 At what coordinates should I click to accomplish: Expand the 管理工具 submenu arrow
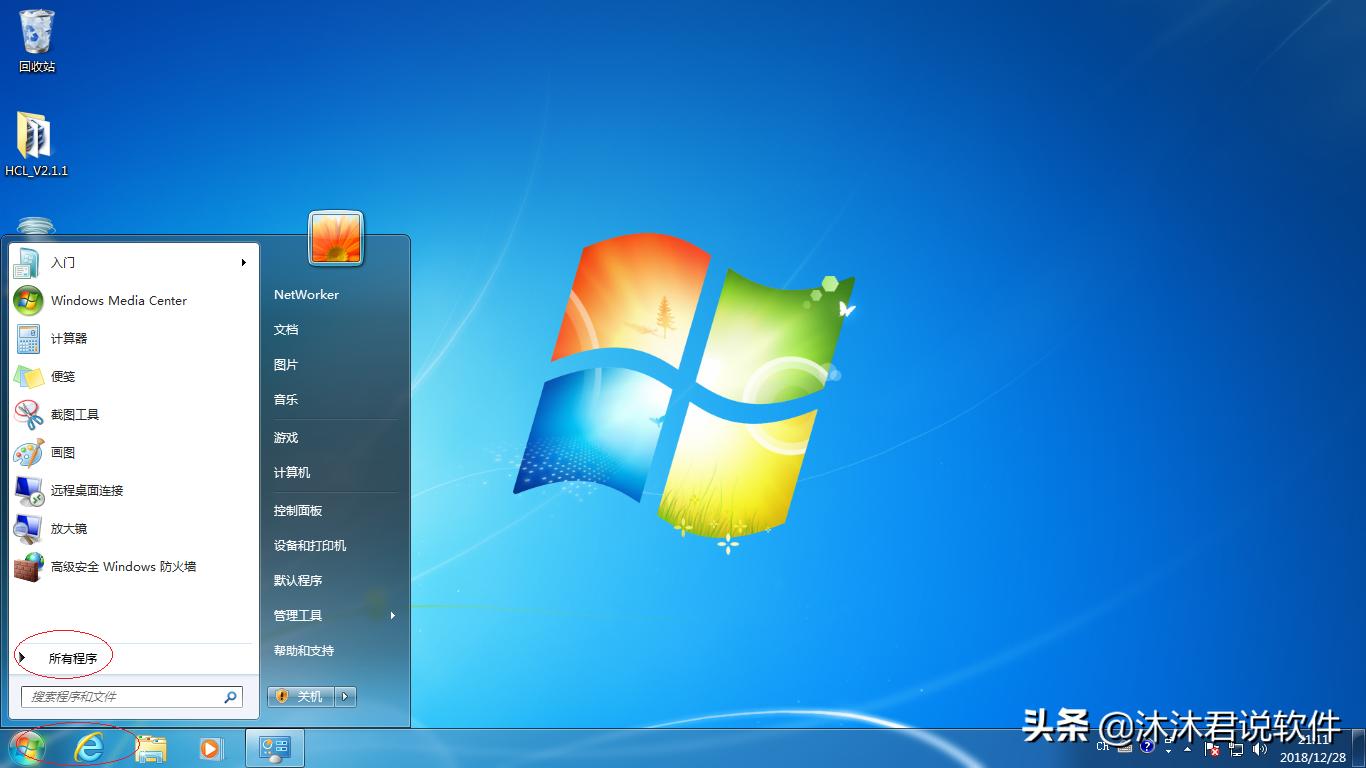point(392,616)
